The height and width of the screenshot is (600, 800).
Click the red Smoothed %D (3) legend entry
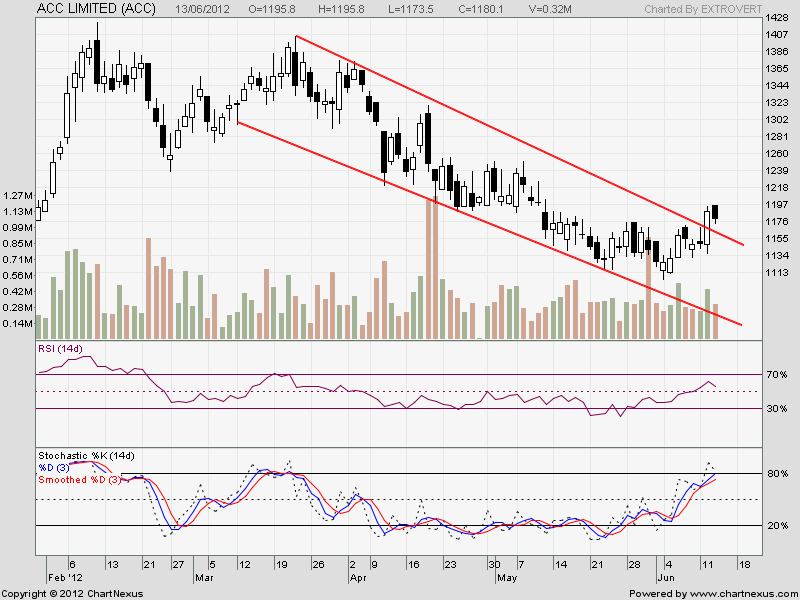pos(79,480)
